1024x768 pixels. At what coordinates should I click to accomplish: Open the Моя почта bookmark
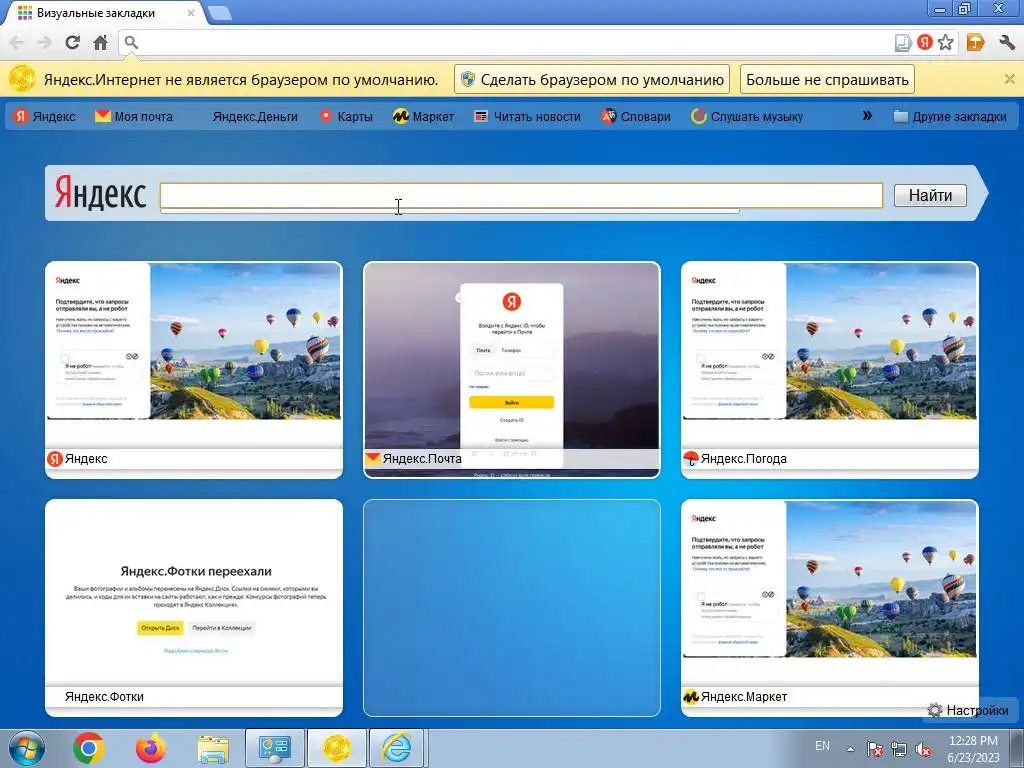(x=134, y=117)
